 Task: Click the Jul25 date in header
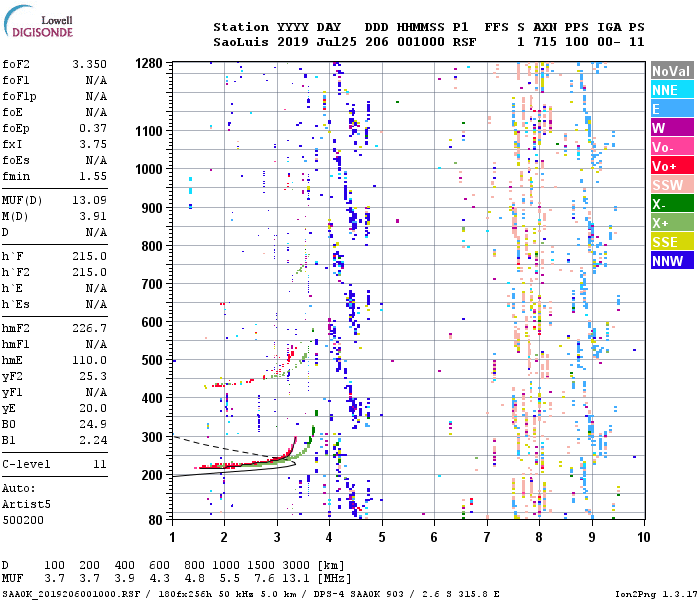[337, 42]
